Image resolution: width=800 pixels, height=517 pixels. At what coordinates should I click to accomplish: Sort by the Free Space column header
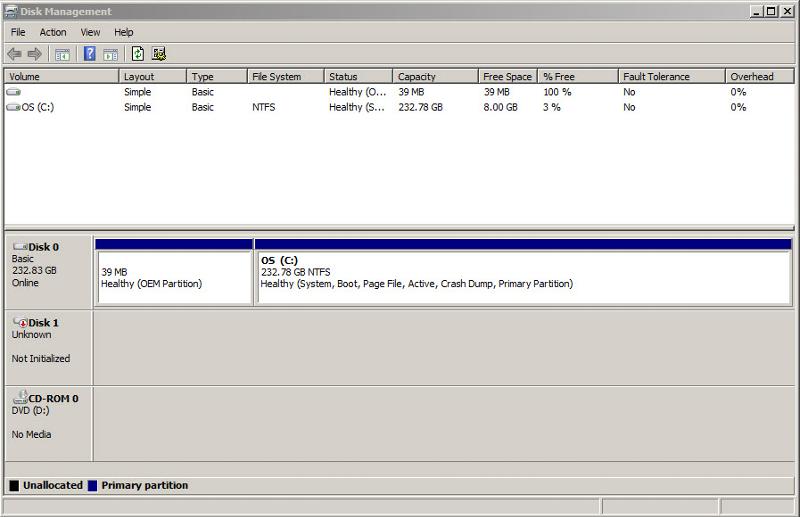pyautogui.click(x=508, y=77)
